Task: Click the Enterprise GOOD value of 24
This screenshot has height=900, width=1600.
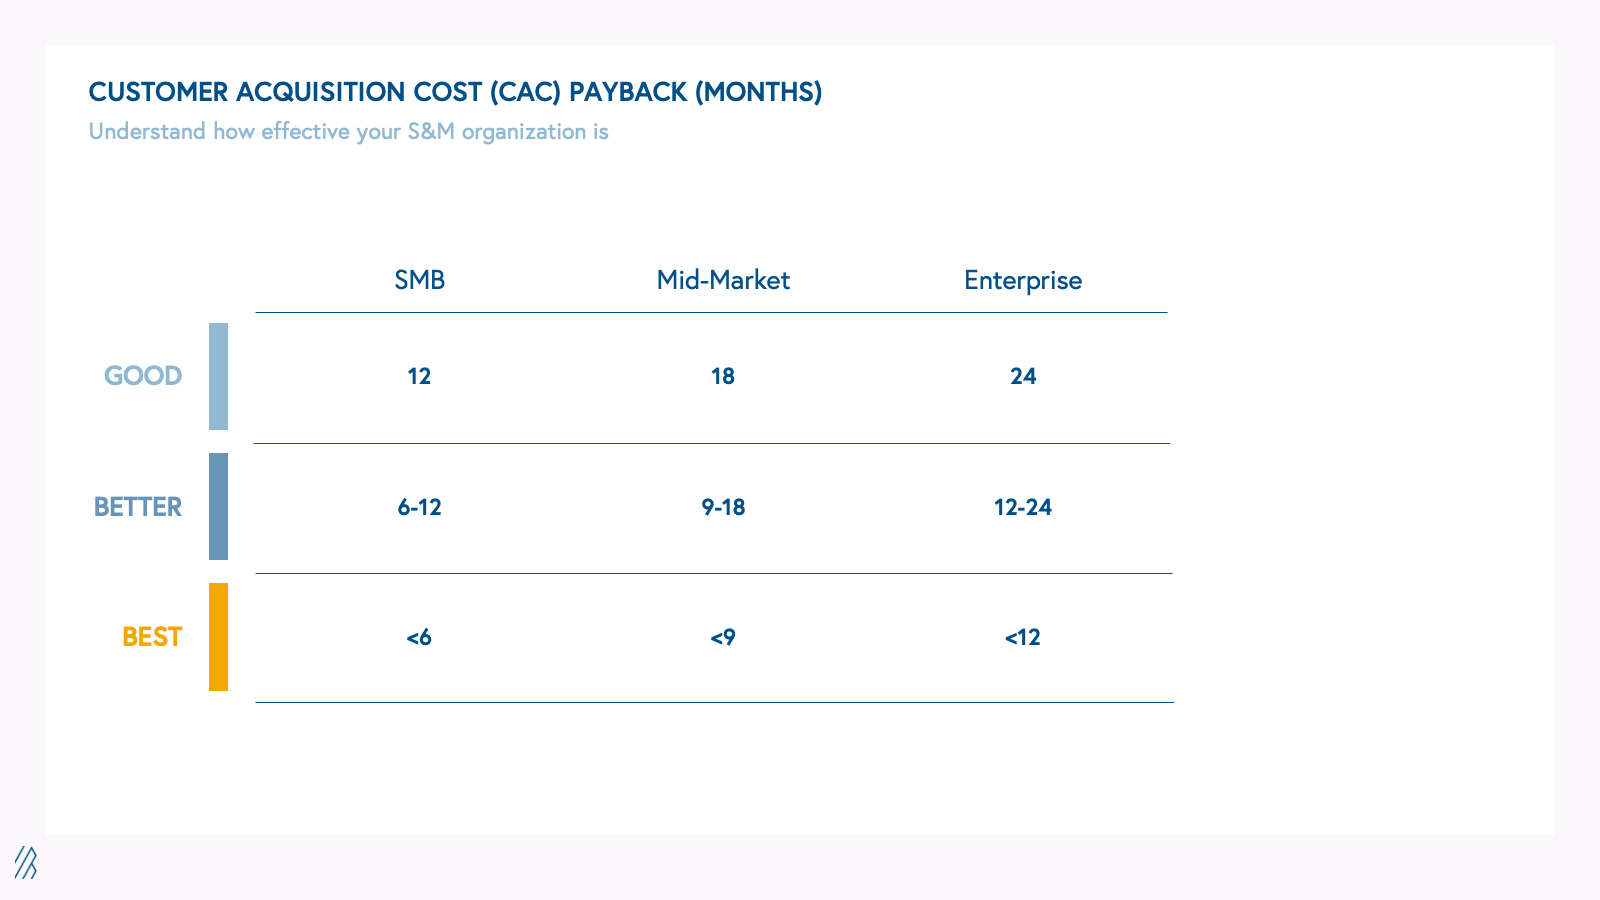Action: click(1023, 376)
